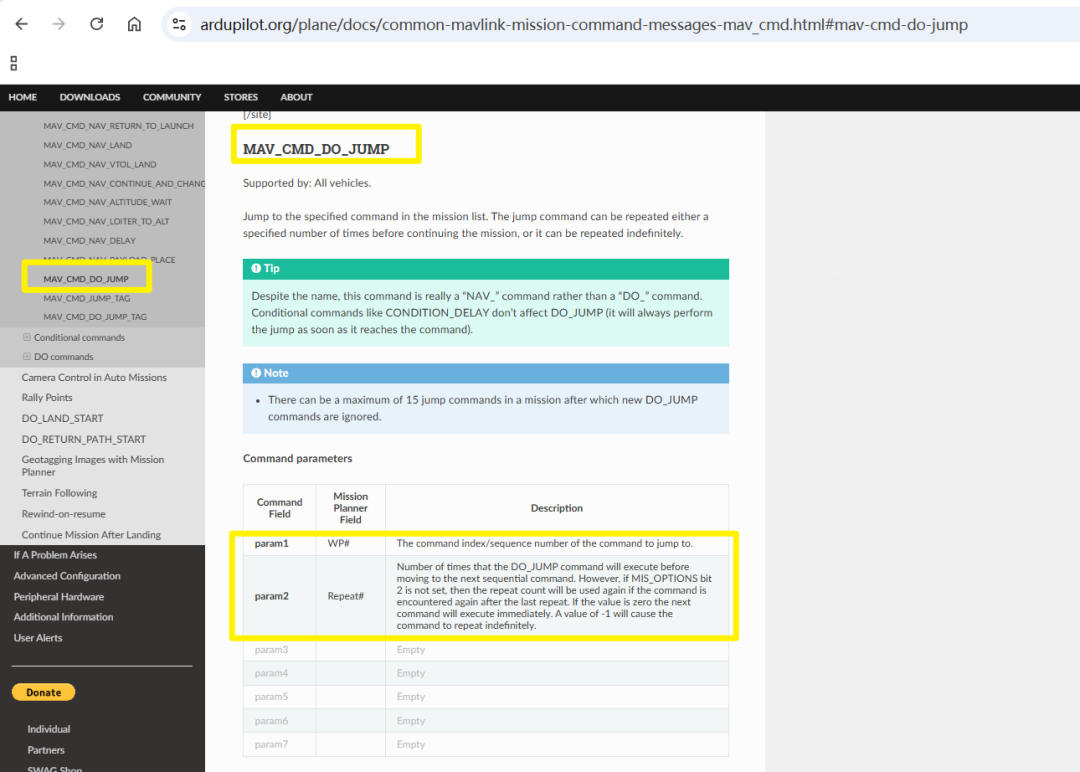The image size is (1080, 772).
Task: Reload the page with refresh icon
Action: [x=96, y=24]
